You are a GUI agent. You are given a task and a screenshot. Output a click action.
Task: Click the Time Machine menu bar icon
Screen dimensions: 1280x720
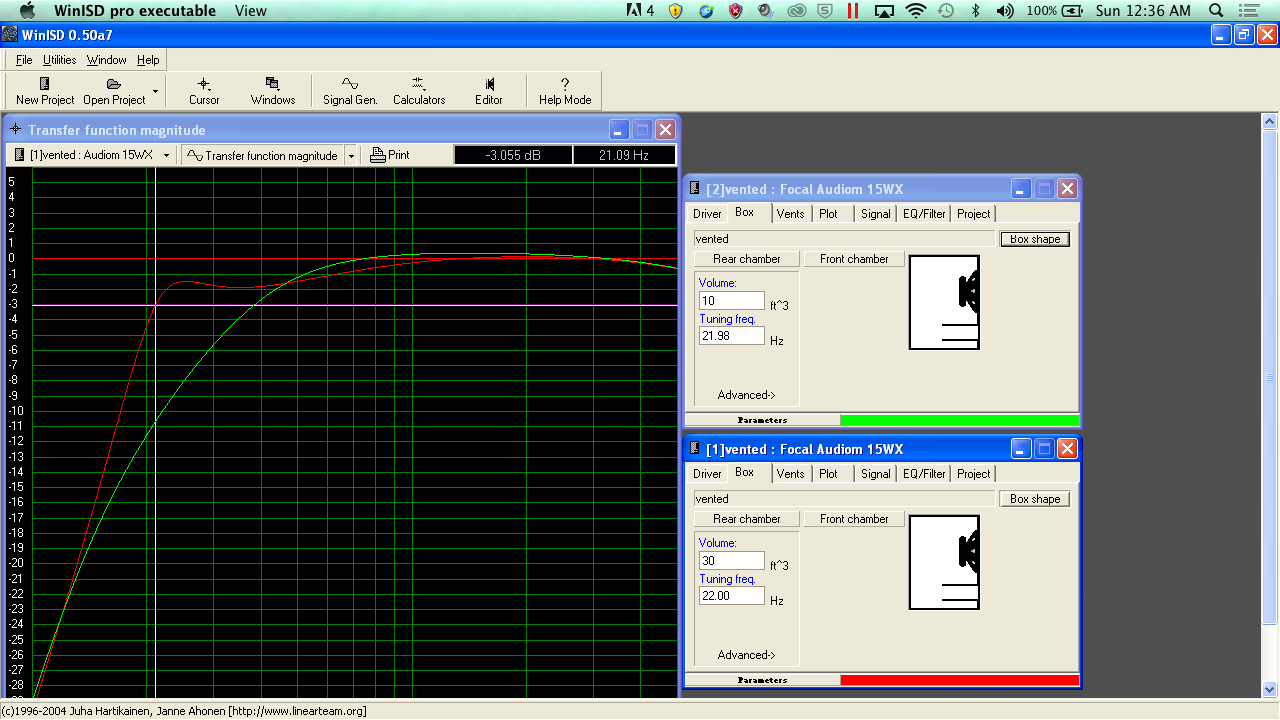946,10
